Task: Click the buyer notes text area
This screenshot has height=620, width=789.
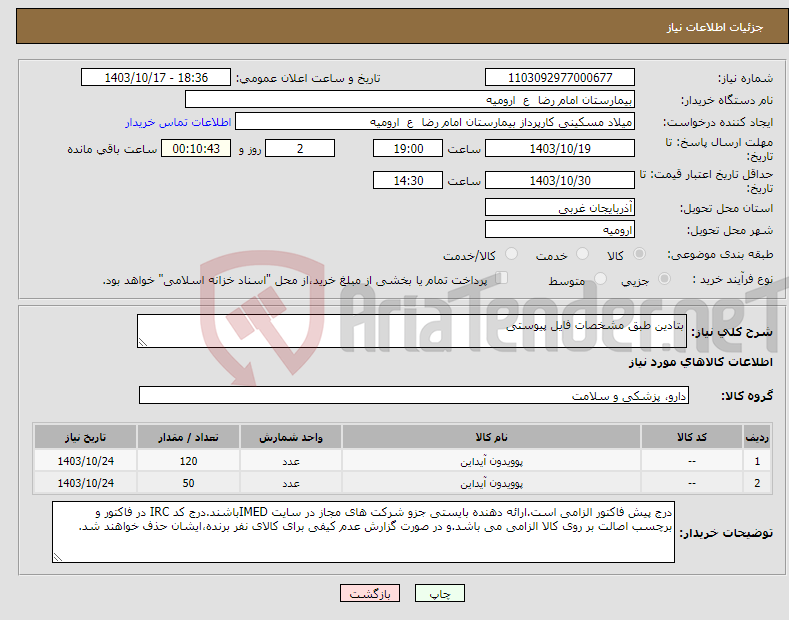Action: click(363, 532)
